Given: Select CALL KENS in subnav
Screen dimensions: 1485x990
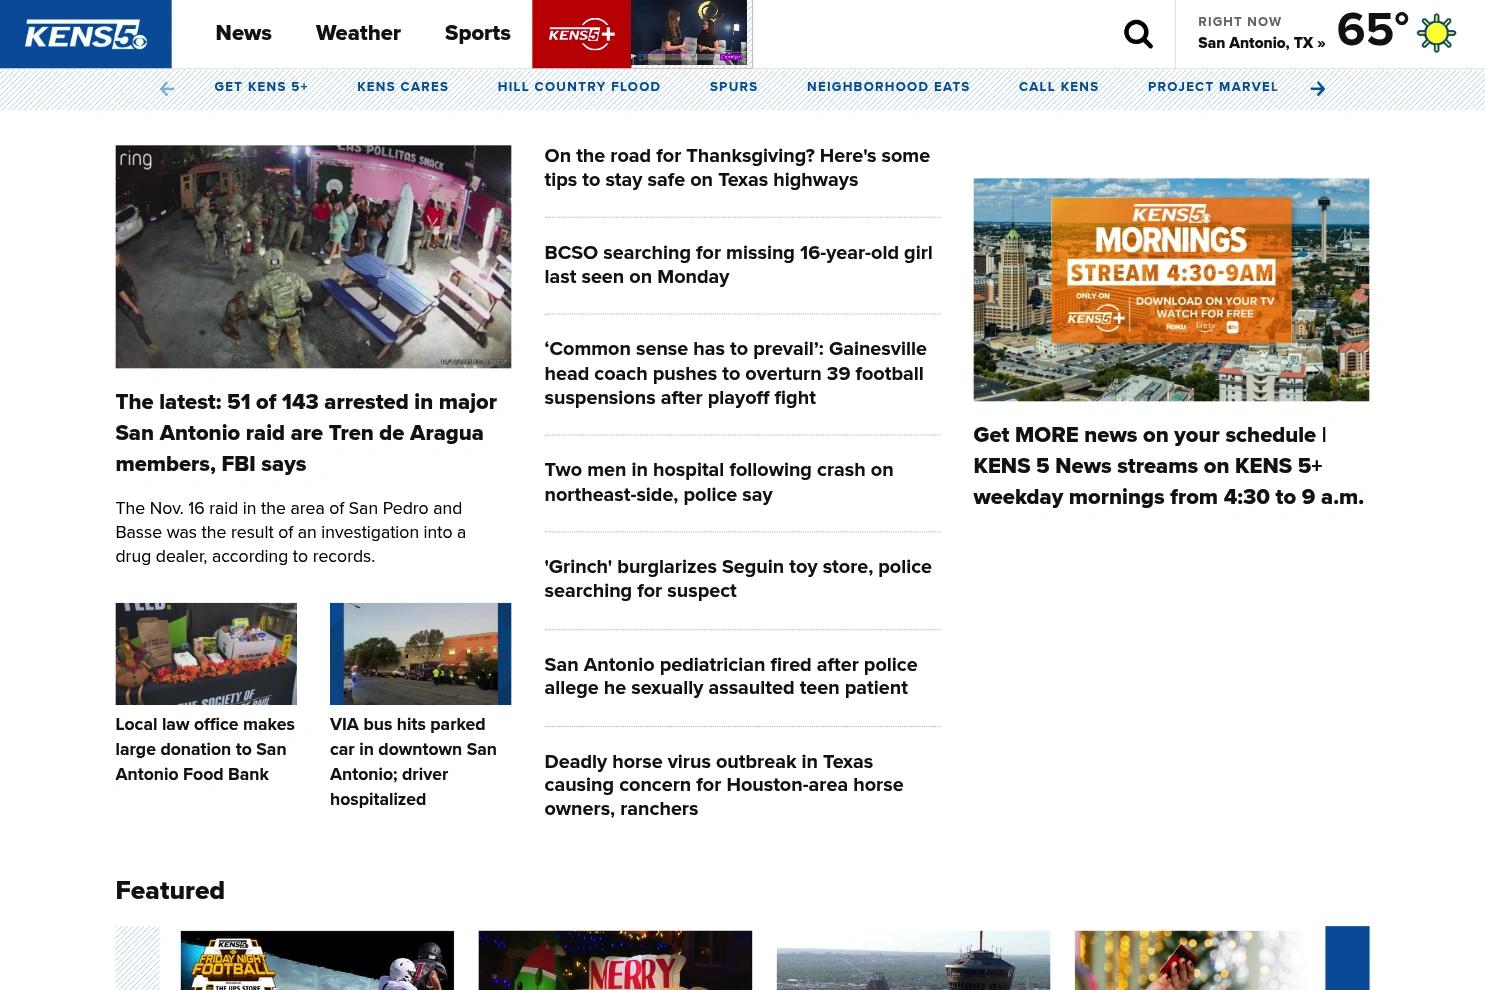Looking at the screenshot, I should 1058,87.
